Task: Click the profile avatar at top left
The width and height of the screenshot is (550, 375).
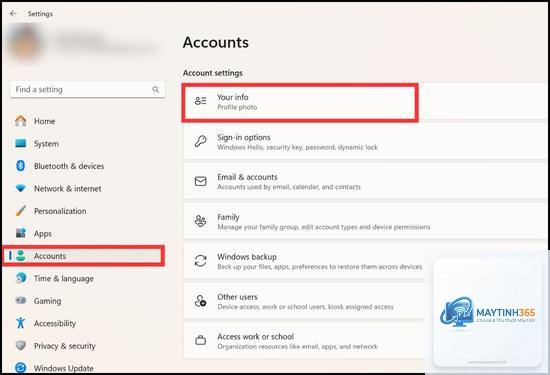Action: [x=26, y=42]
